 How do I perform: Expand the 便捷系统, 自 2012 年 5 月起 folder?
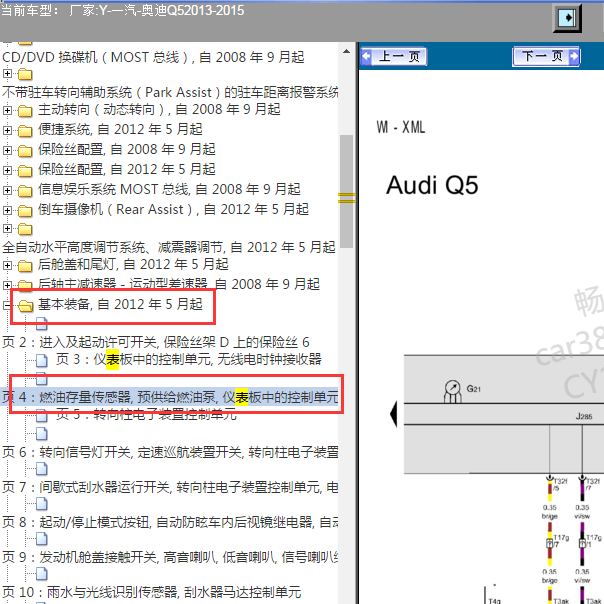click(x=7, y=130)
